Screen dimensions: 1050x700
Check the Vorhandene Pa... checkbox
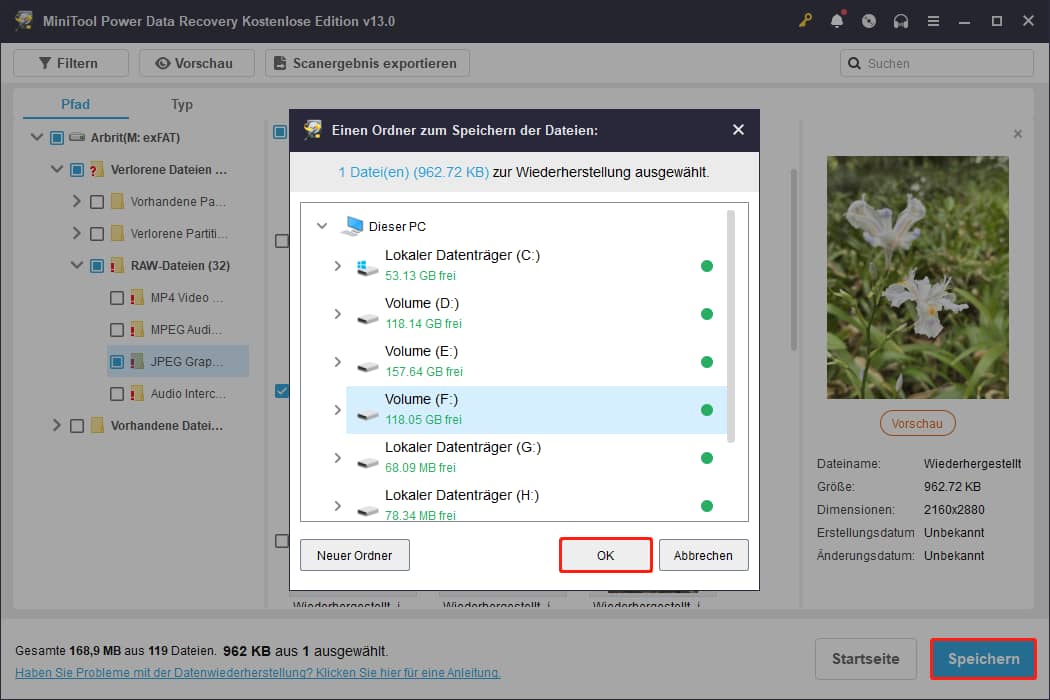click(x=96, y=202)
